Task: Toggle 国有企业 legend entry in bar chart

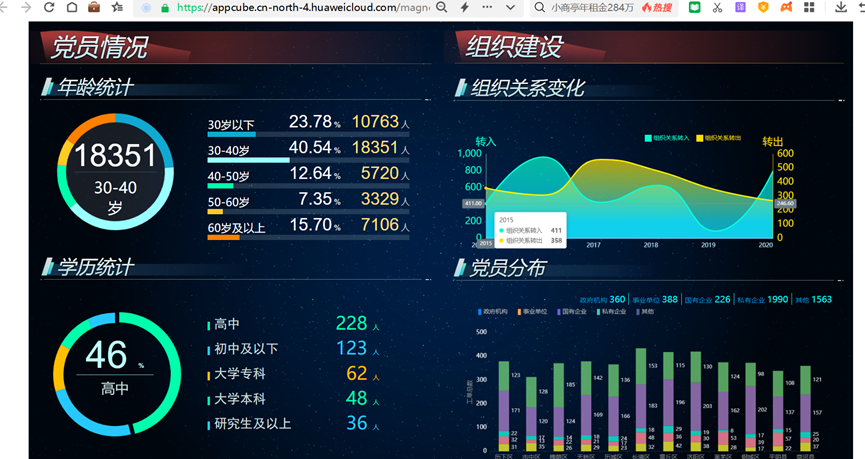Action: click(x=572, y=312)
